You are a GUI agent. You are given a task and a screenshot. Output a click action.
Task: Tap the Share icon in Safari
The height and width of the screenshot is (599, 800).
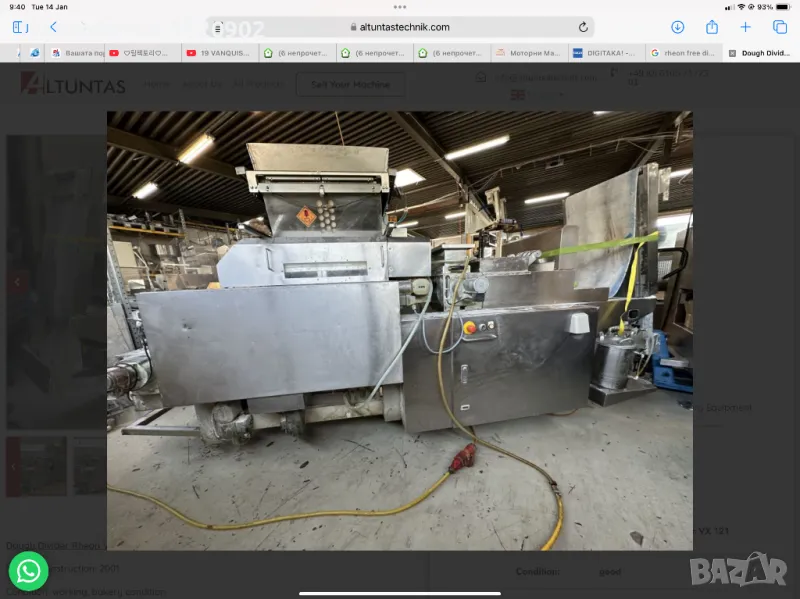point(712,27)
